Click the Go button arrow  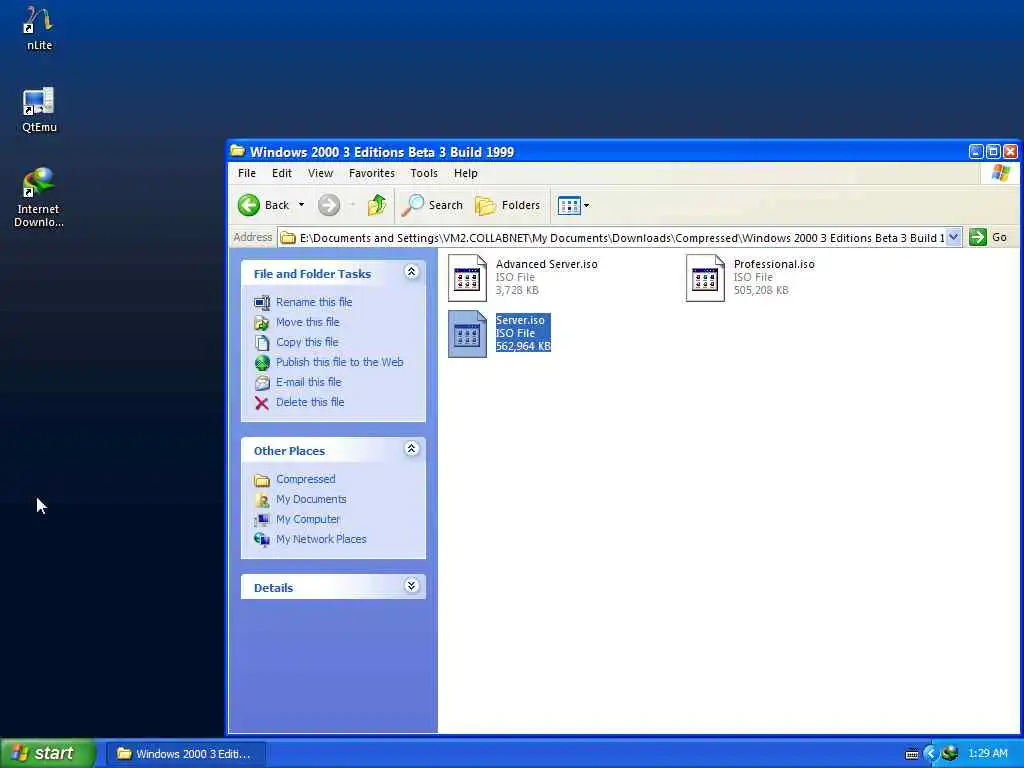point(978,237)
